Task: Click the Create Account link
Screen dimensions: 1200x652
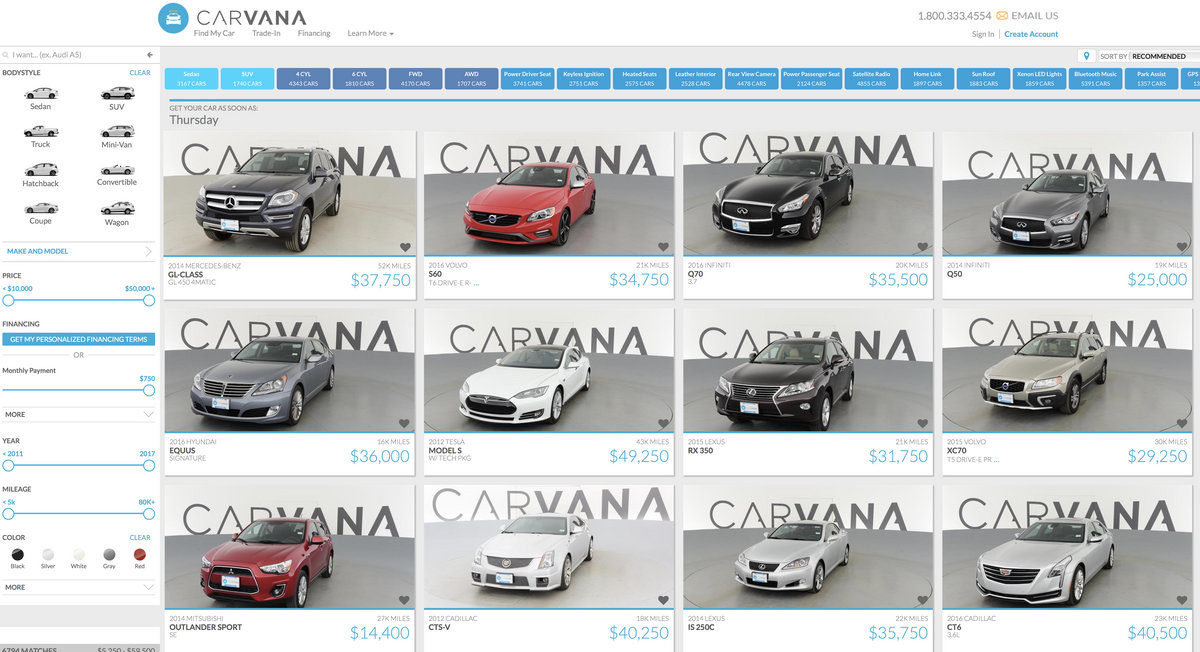Action: pos(1030,34)
